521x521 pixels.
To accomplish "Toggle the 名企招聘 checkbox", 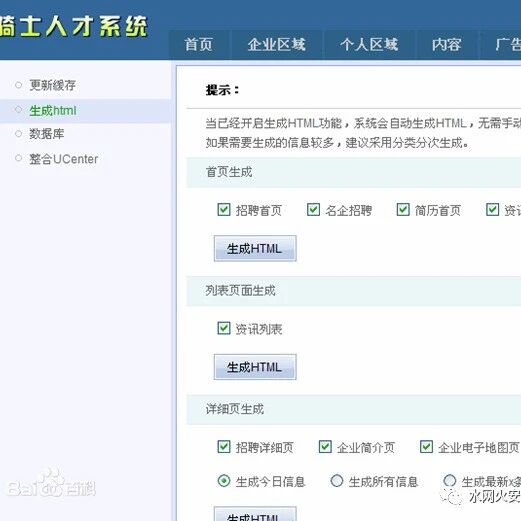I will tap(313, 210).
